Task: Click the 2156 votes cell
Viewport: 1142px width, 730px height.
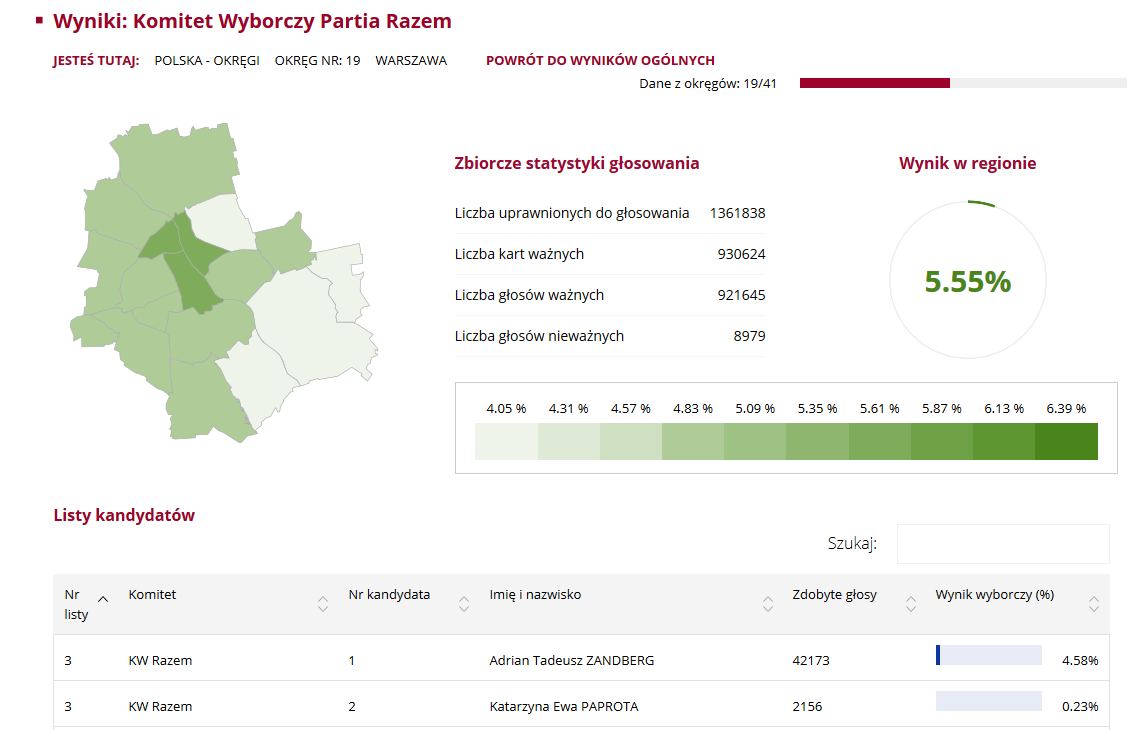Action: pyautogui.click(x=807, y=706)
